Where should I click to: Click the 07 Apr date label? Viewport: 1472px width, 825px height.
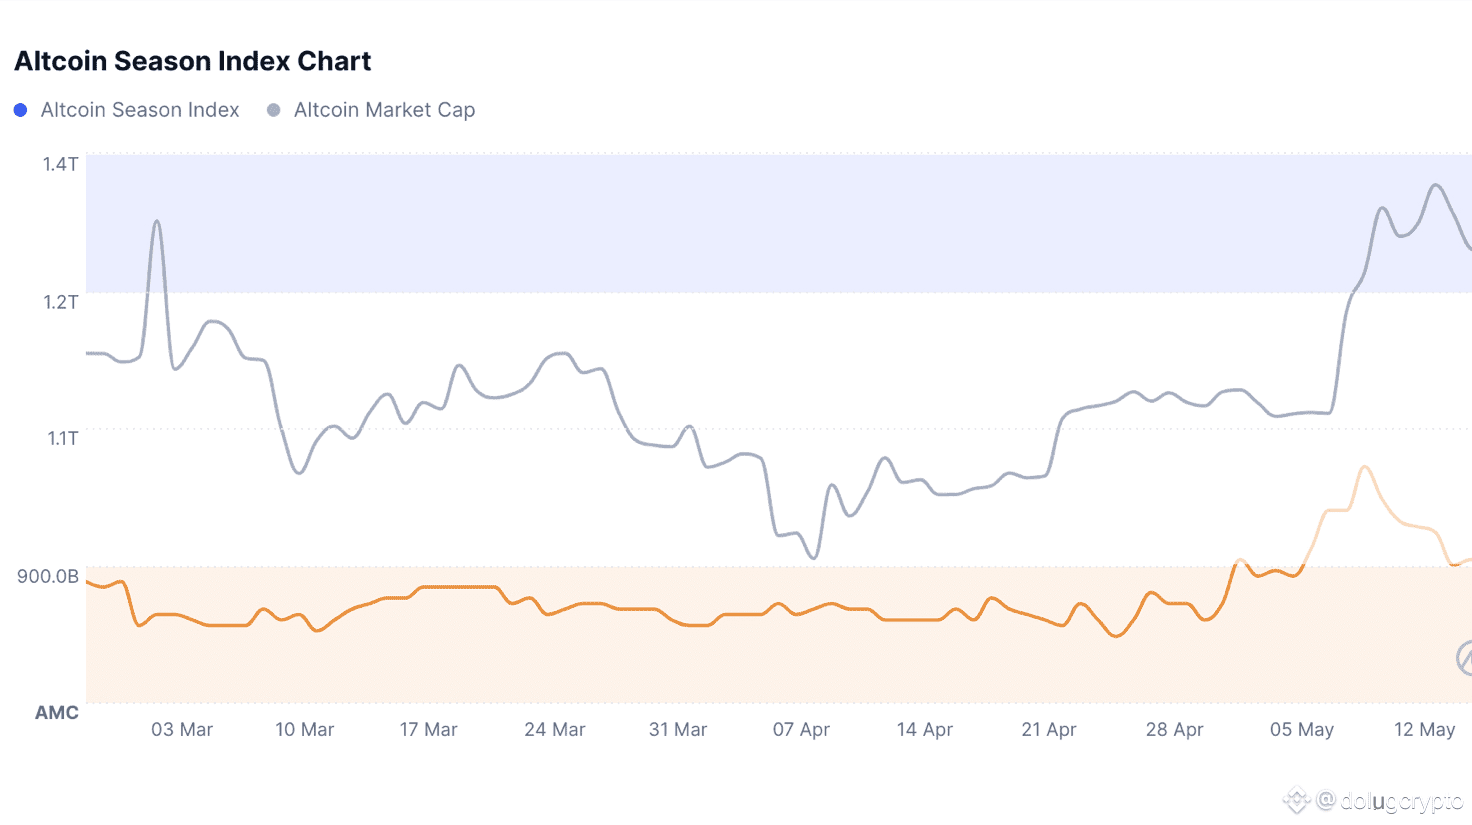tap(801, 730)
